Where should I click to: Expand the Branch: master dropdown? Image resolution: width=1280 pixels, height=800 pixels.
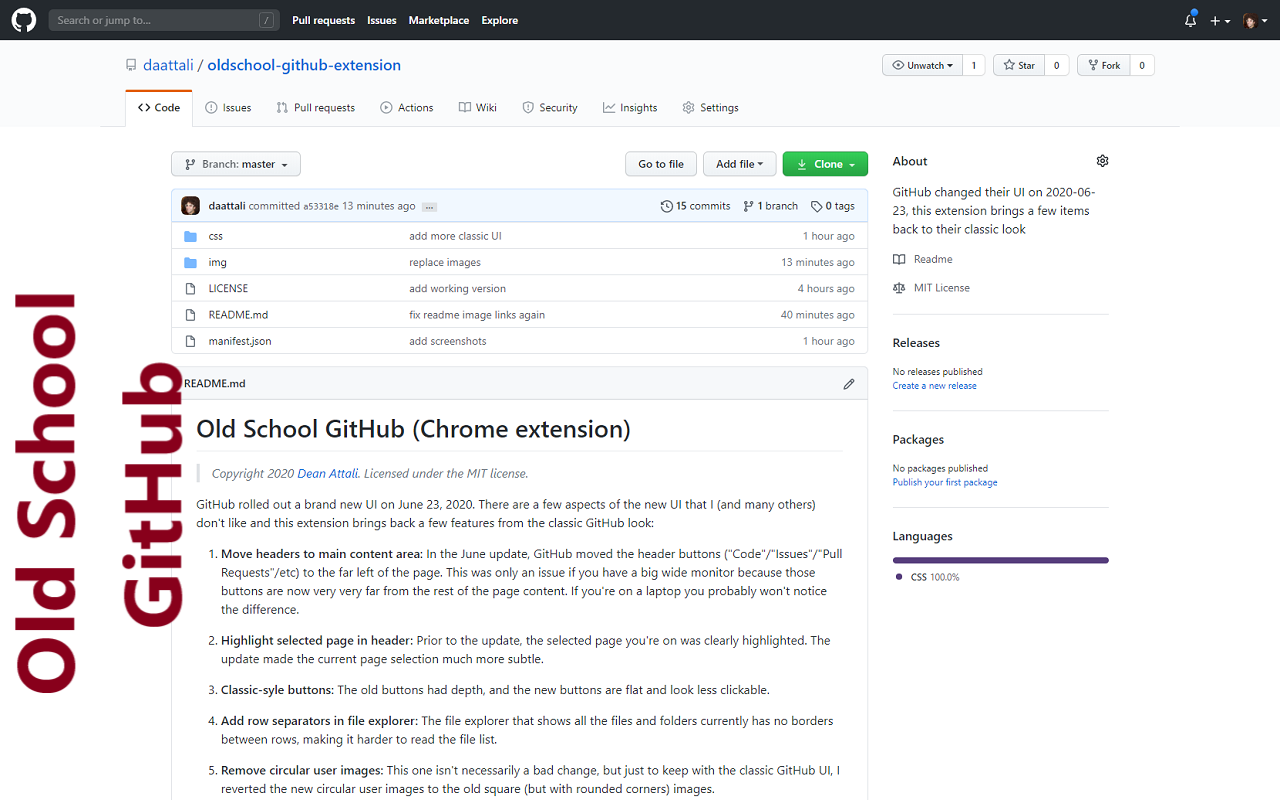point(235,163)
